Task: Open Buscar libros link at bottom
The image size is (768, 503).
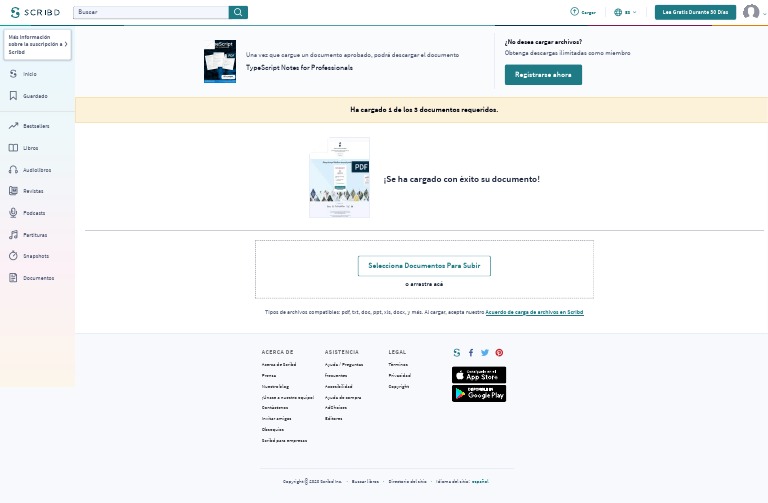Action: [x=365, y=481]
